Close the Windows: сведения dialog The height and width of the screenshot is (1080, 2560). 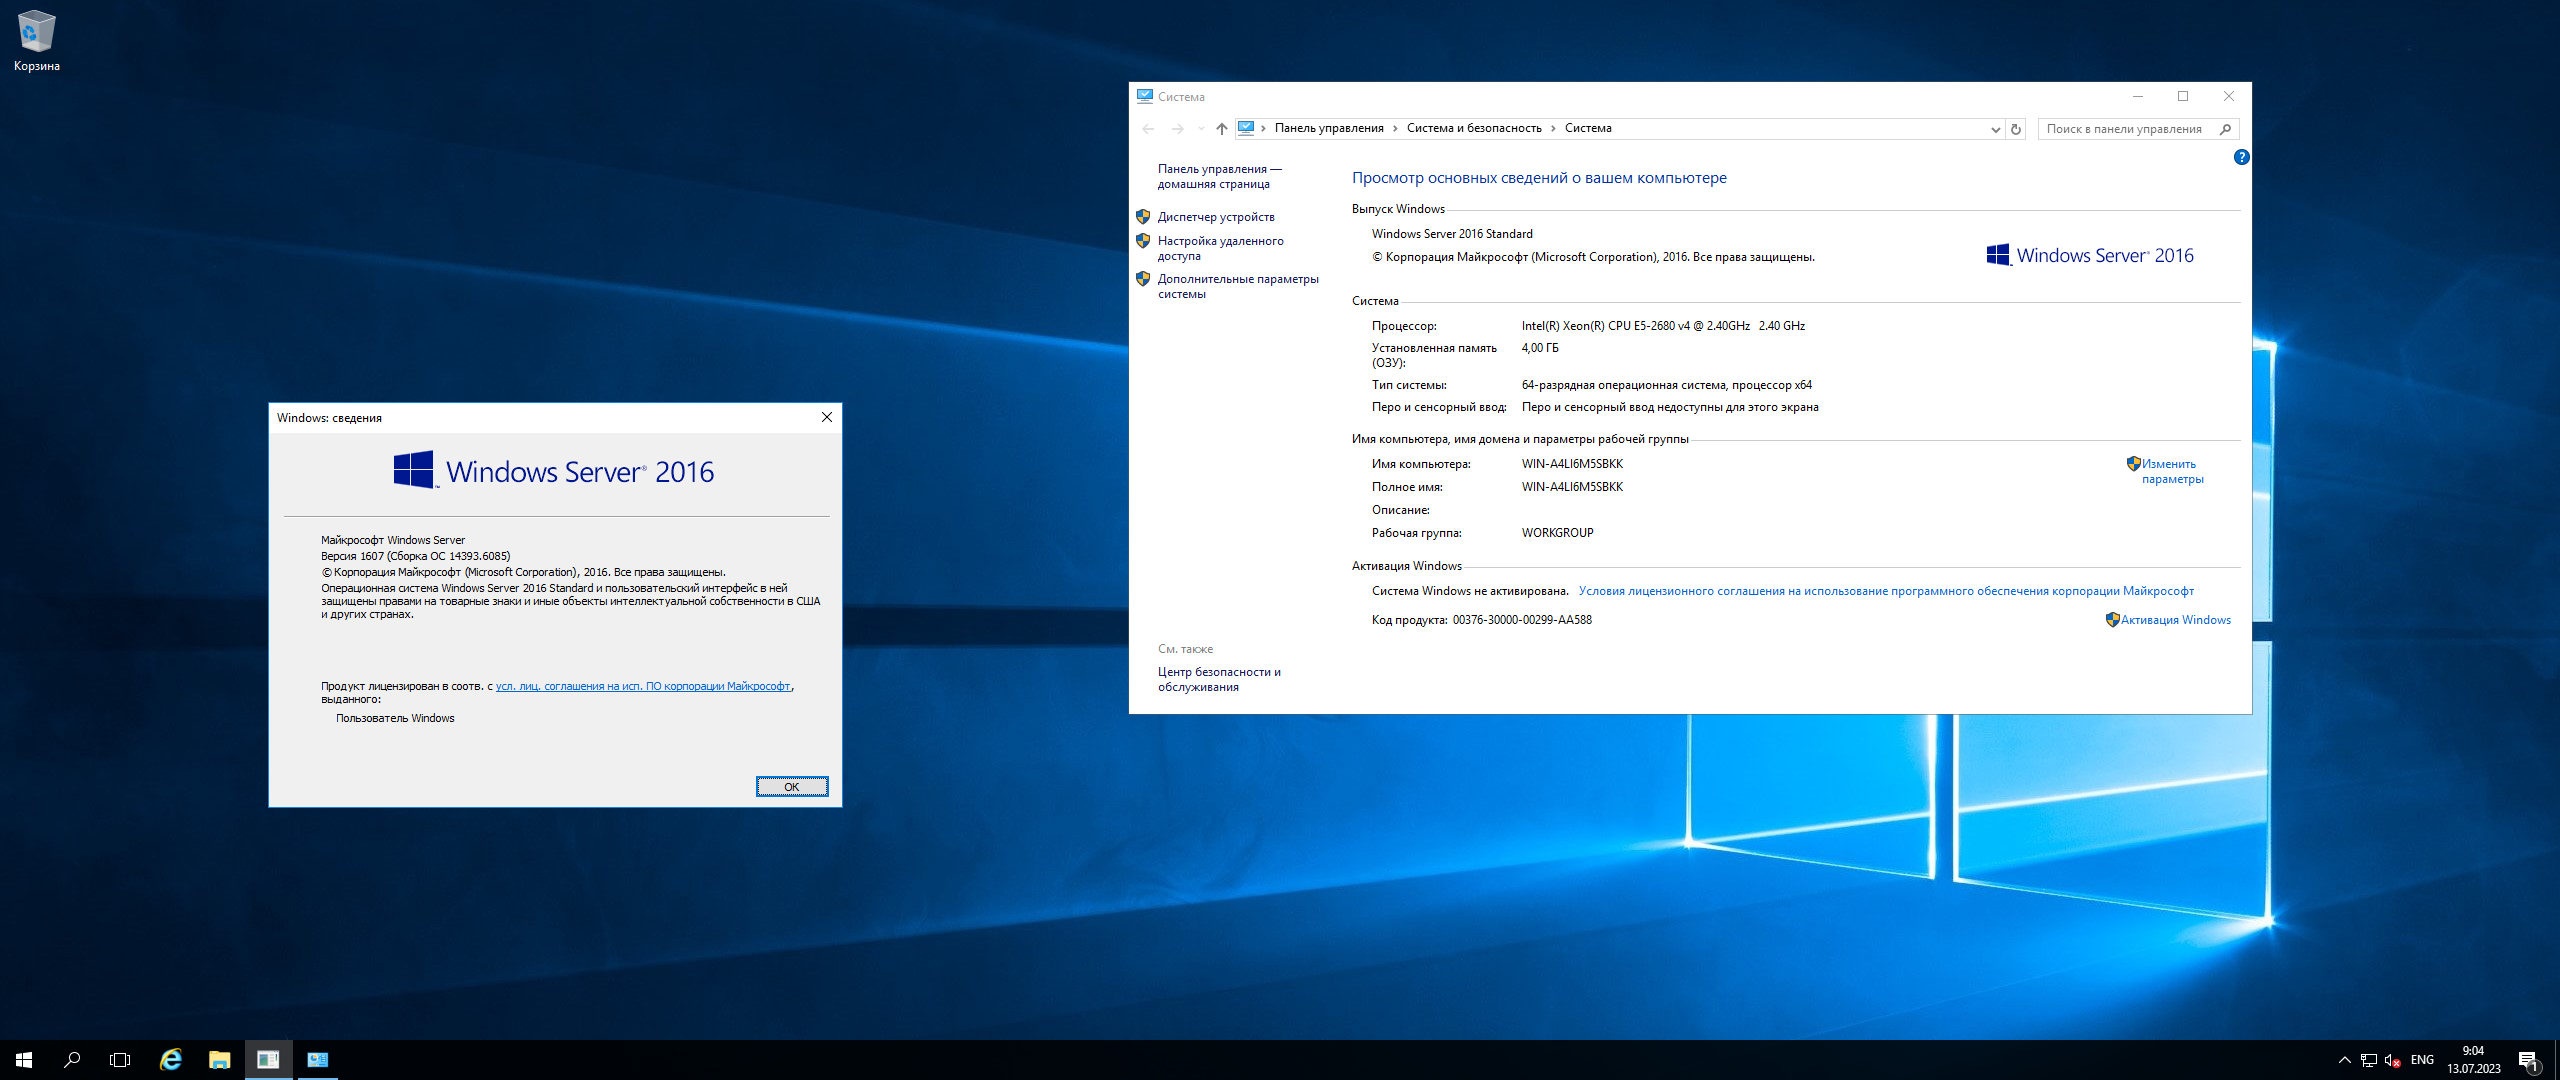coord(826,417)
